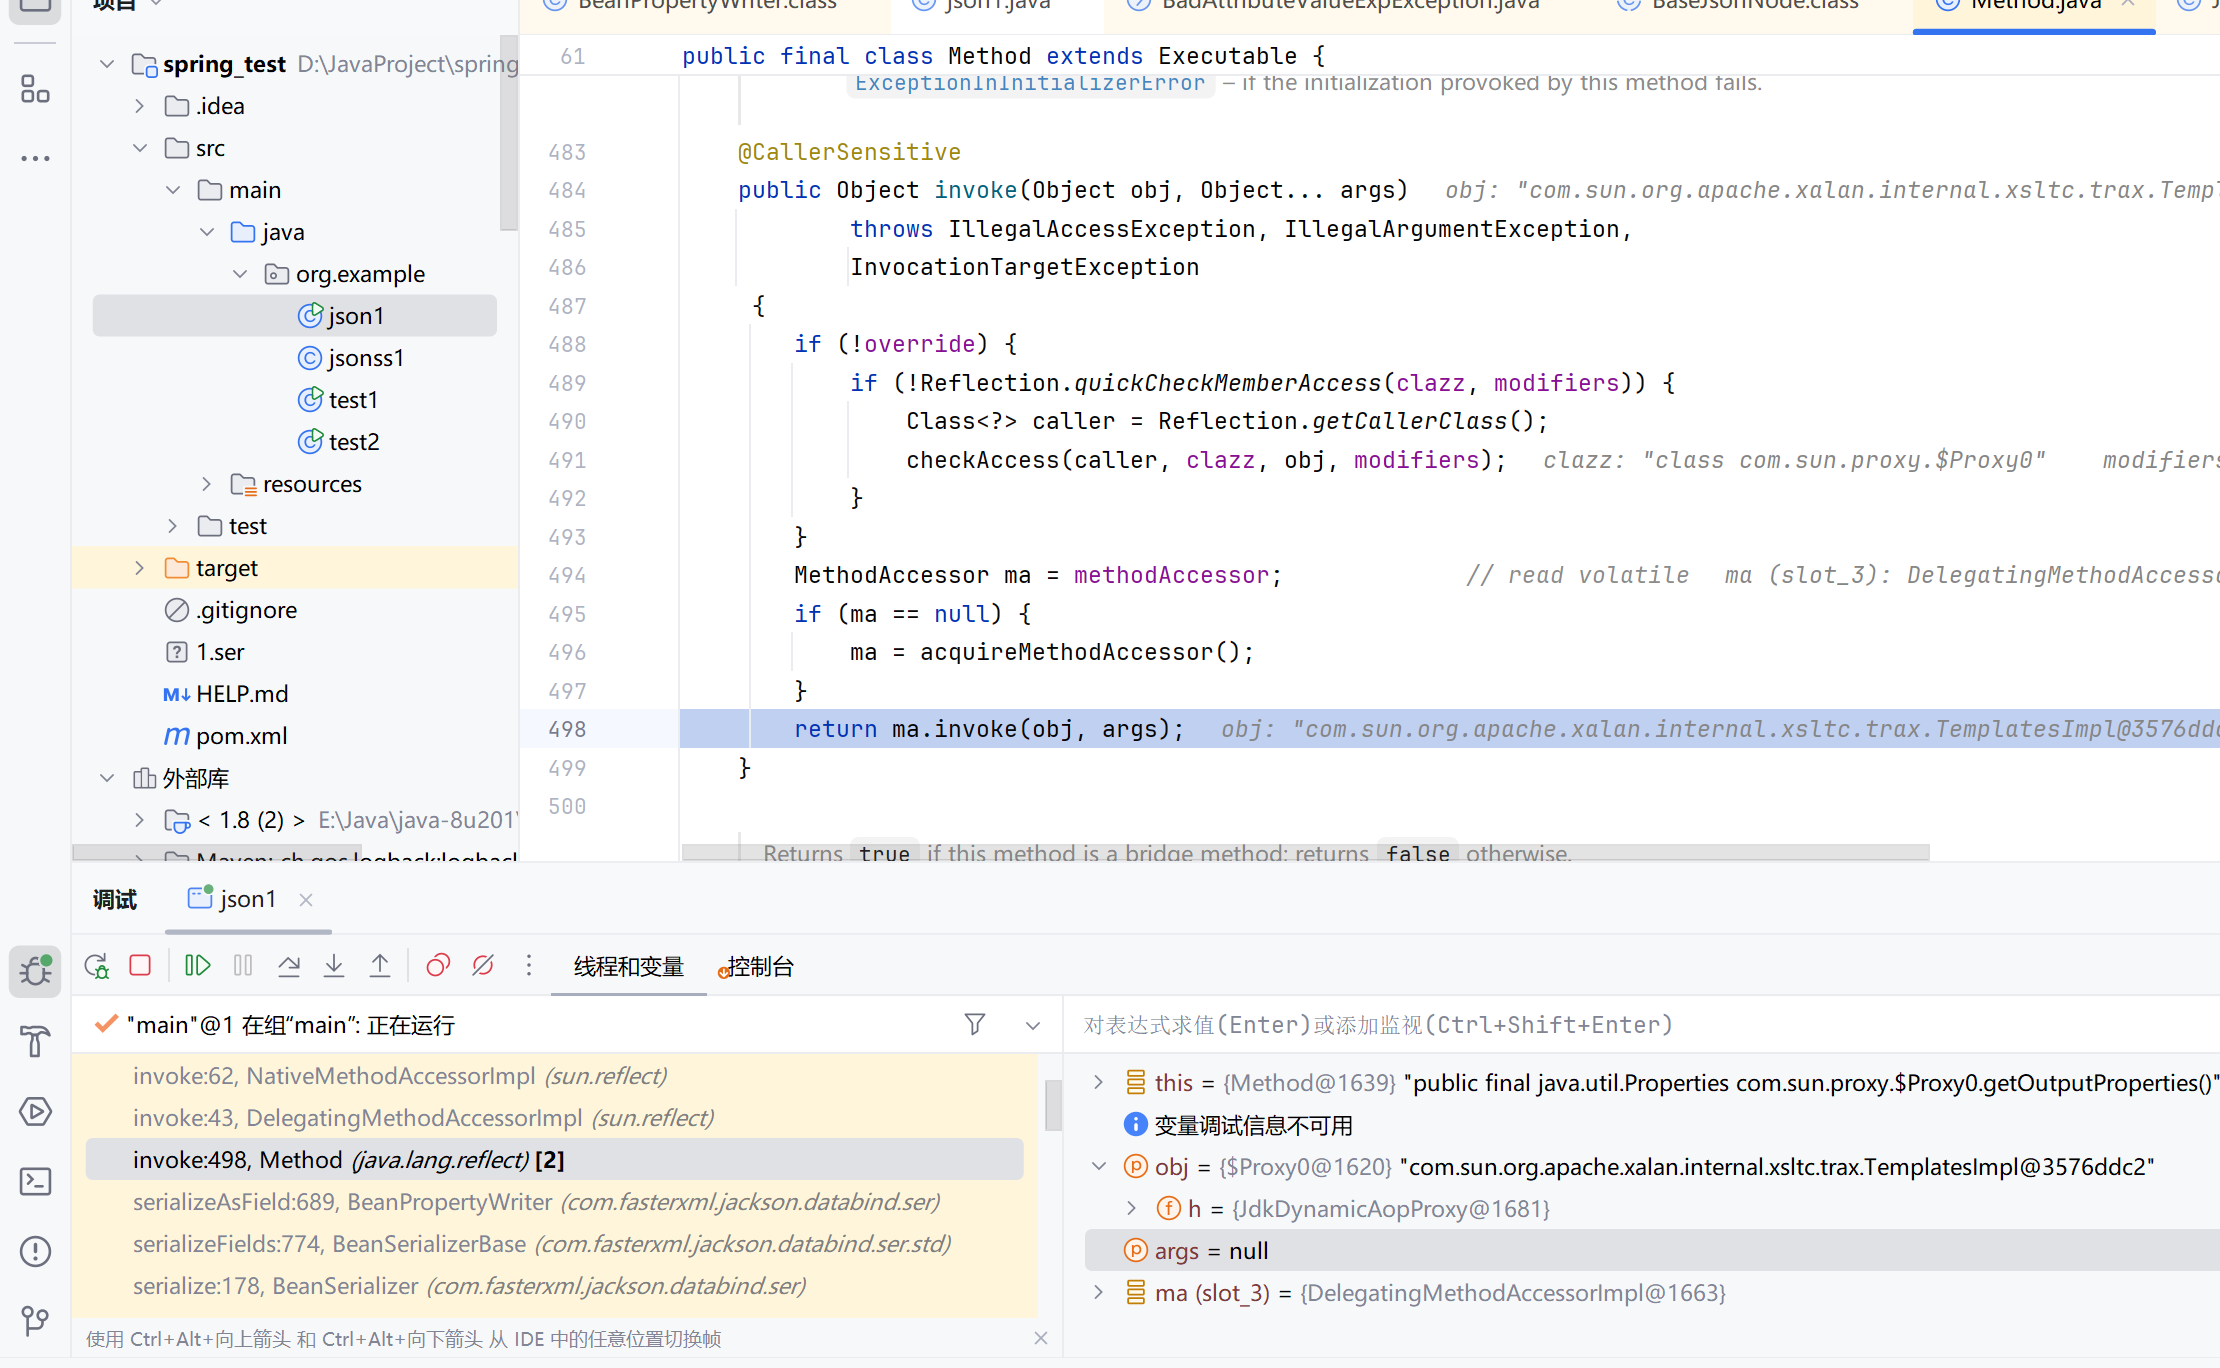
Task: Collapse the src folder
Action: click(140, 148)
